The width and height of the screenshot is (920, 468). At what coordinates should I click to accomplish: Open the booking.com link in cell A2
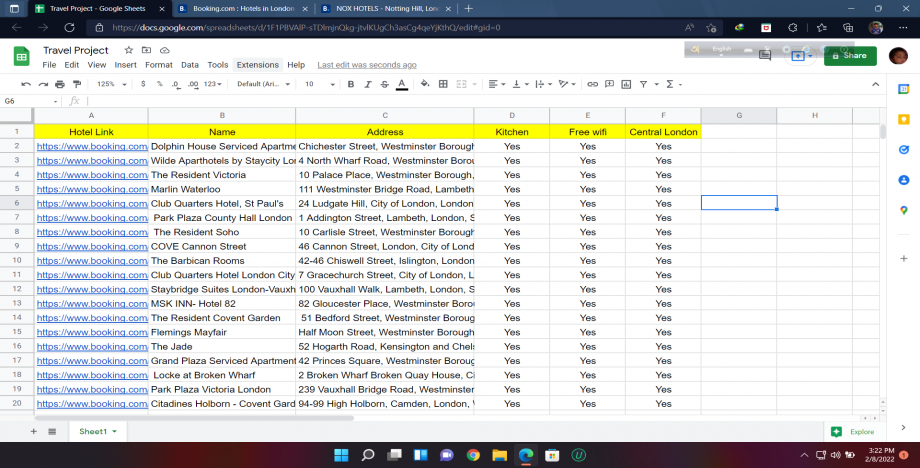[91, 146]
